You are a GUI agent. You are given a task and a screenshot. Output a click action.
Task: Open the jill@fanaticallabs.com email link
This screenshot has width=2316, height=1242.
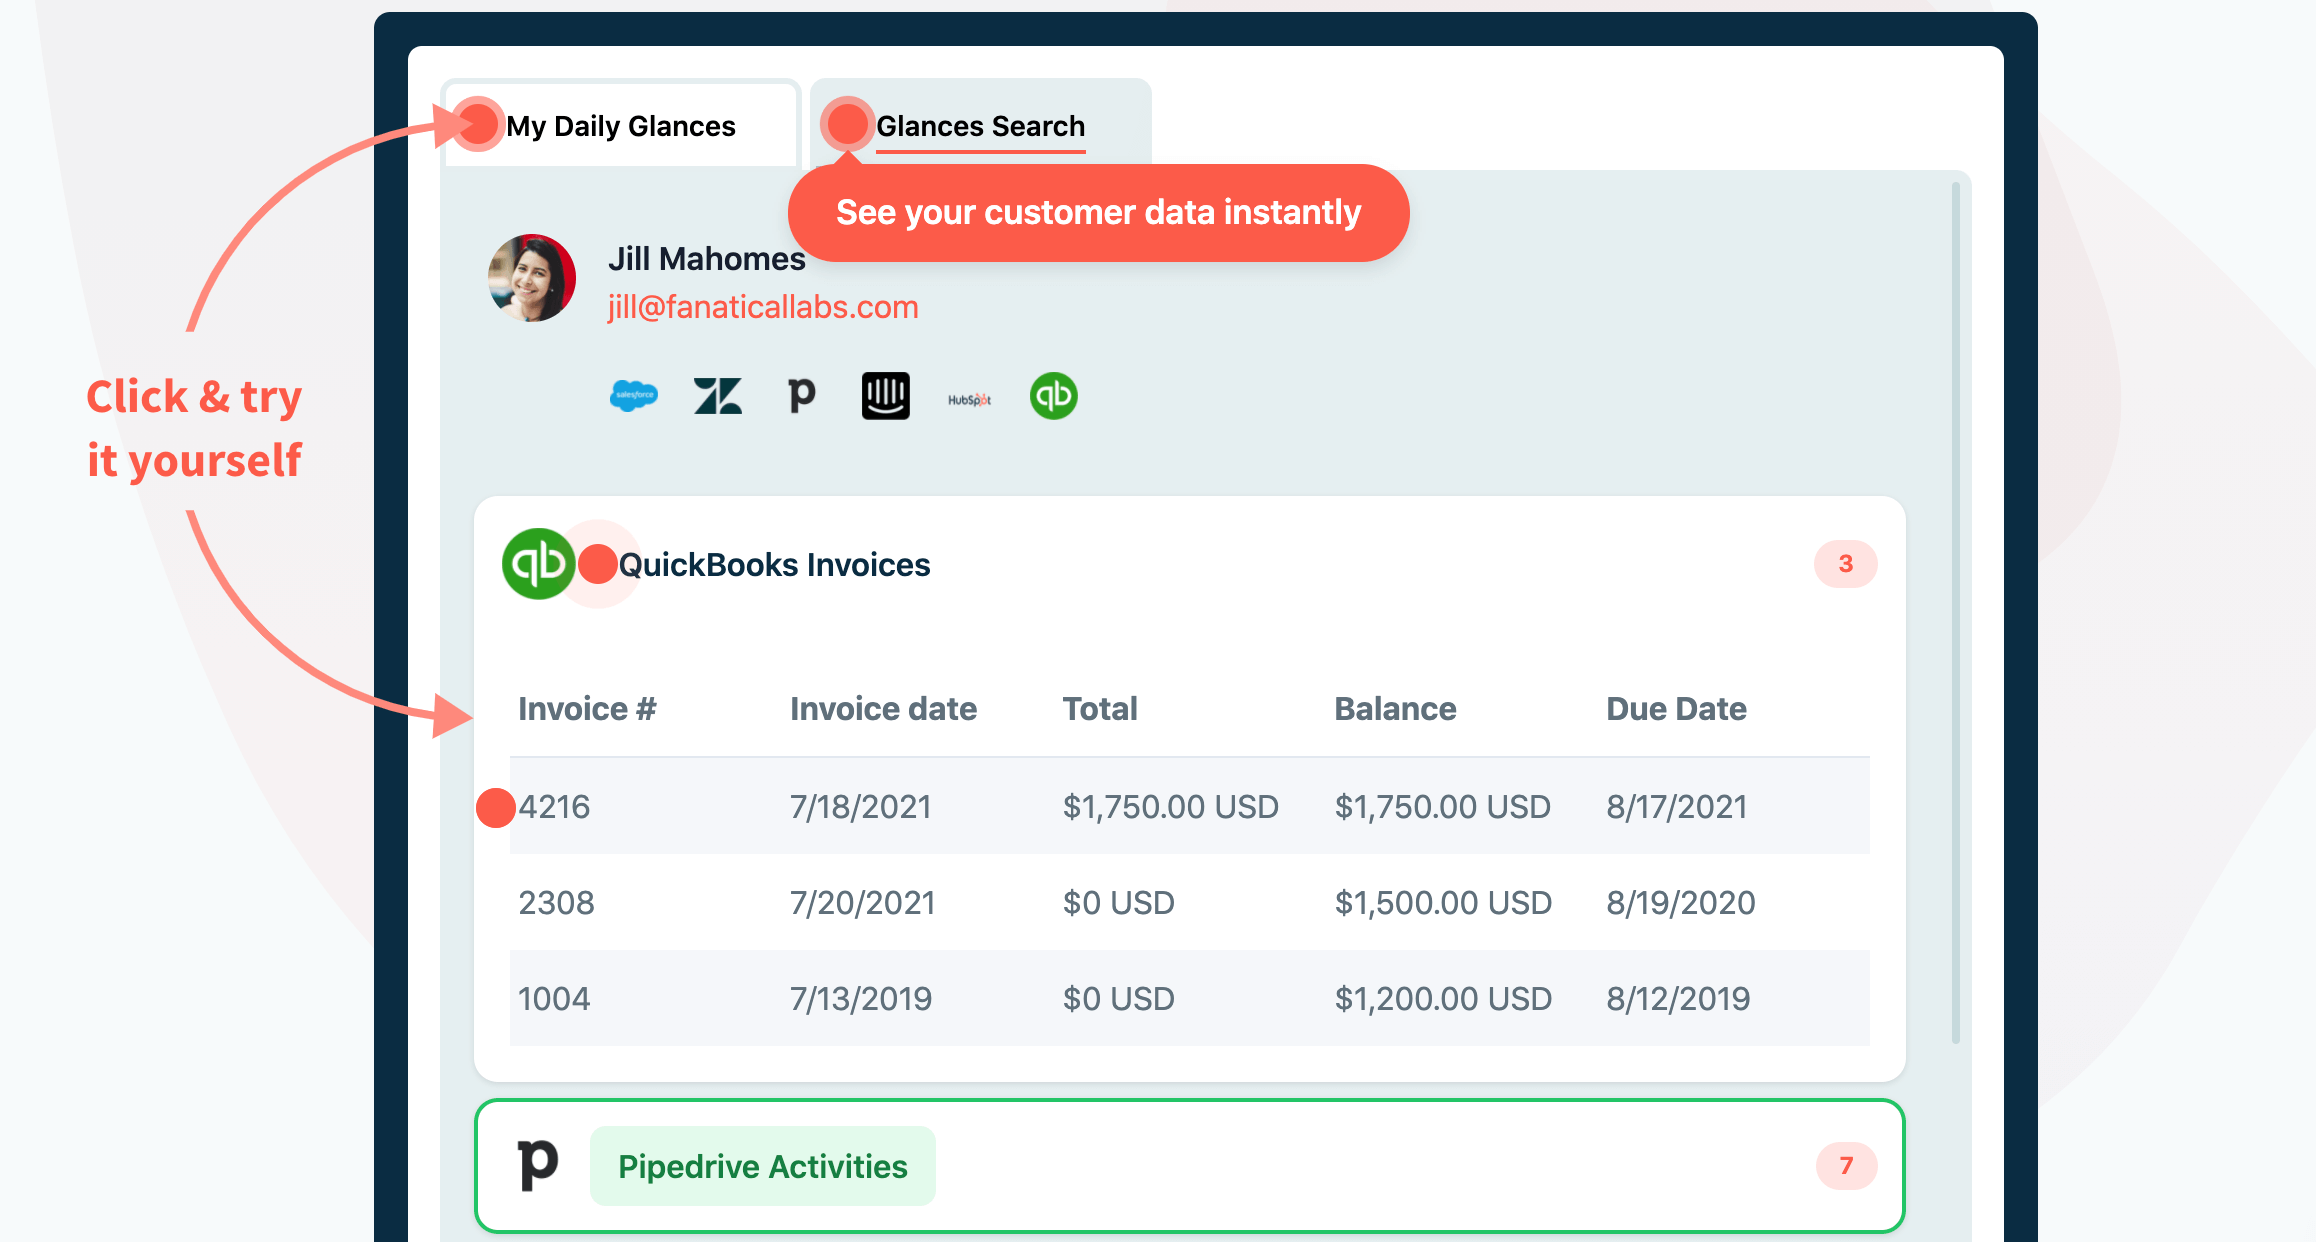763,307
